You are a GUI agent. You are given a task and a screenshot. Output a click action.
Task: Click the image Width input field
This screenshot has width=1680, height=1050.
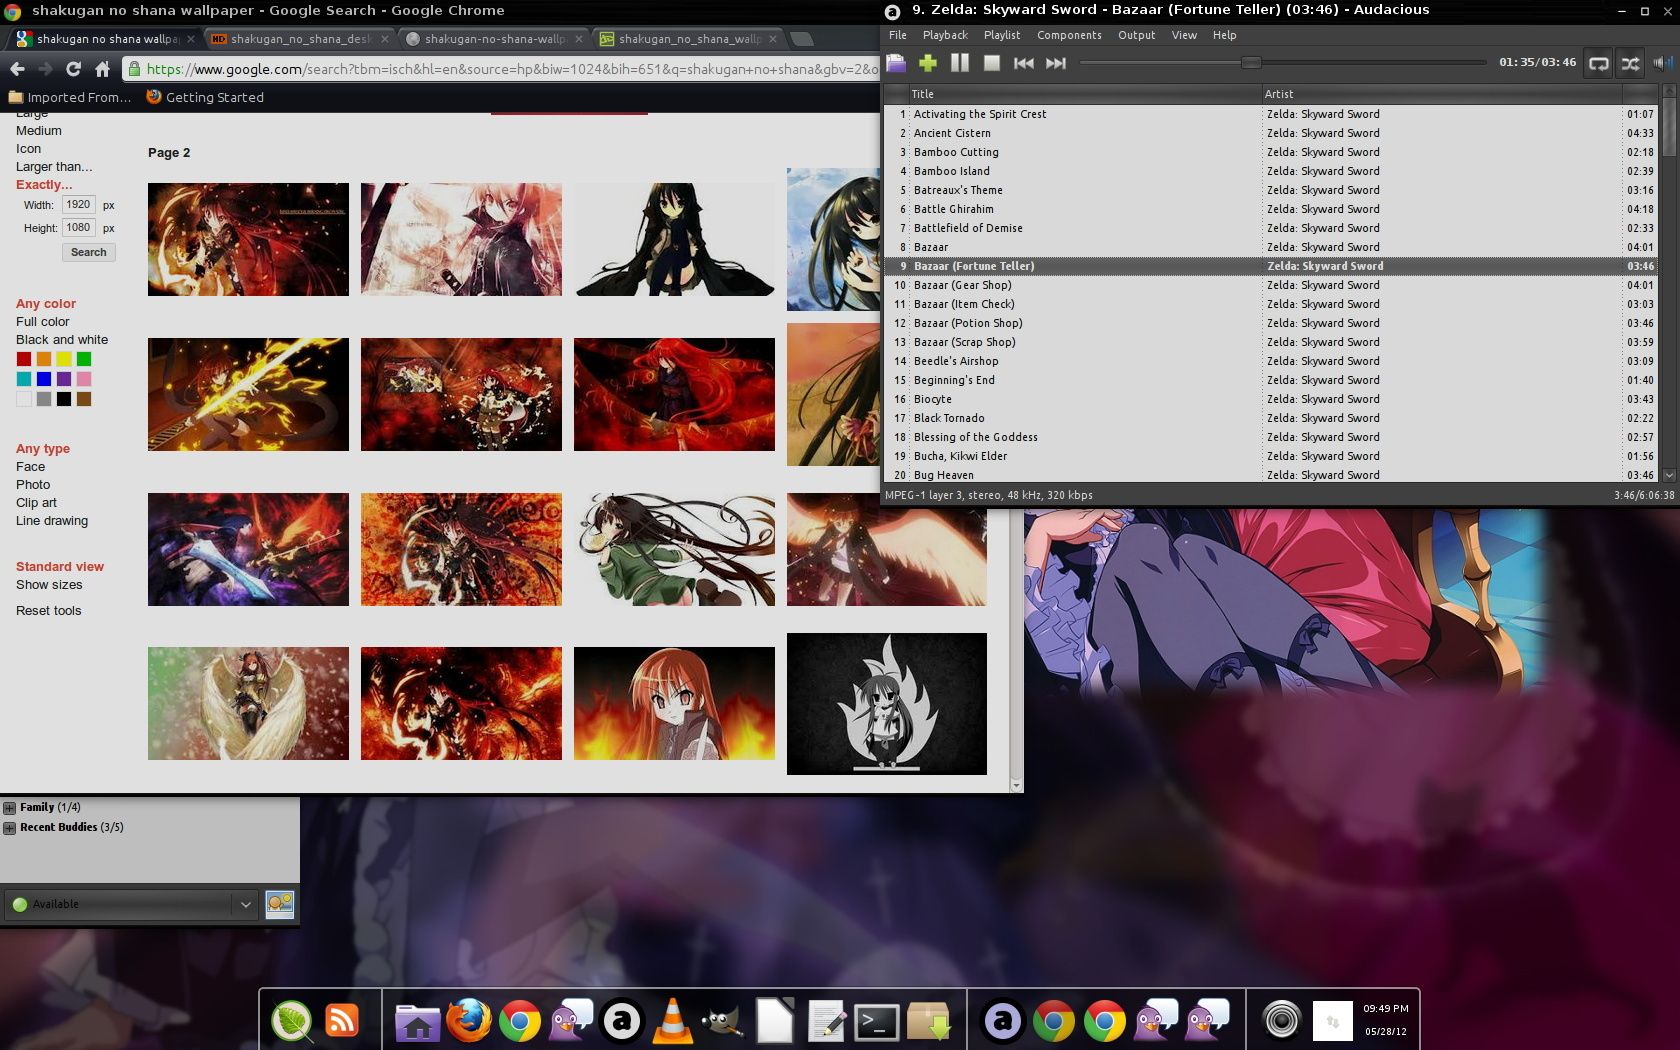78,205
